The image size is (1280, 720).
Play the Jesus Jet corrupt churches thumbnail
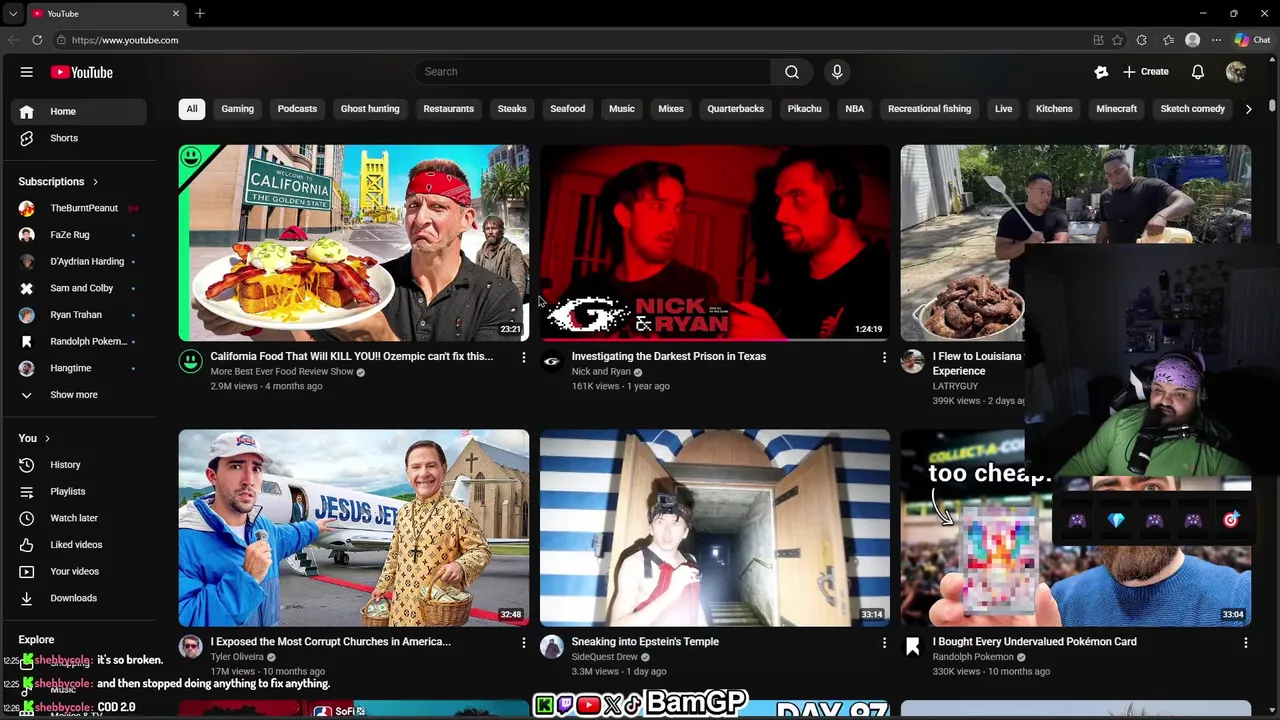(354, 528)
